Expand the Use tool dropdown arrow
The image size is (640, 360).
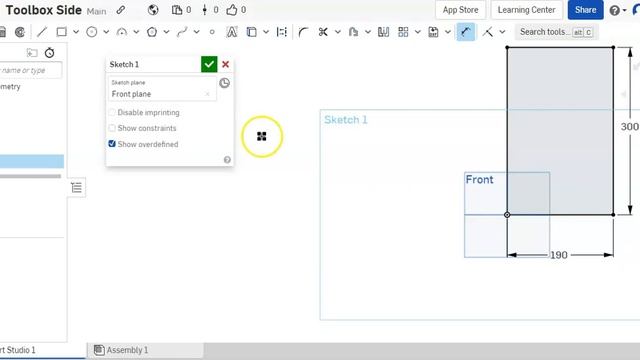pyautogui.click(x=266, y=32)
